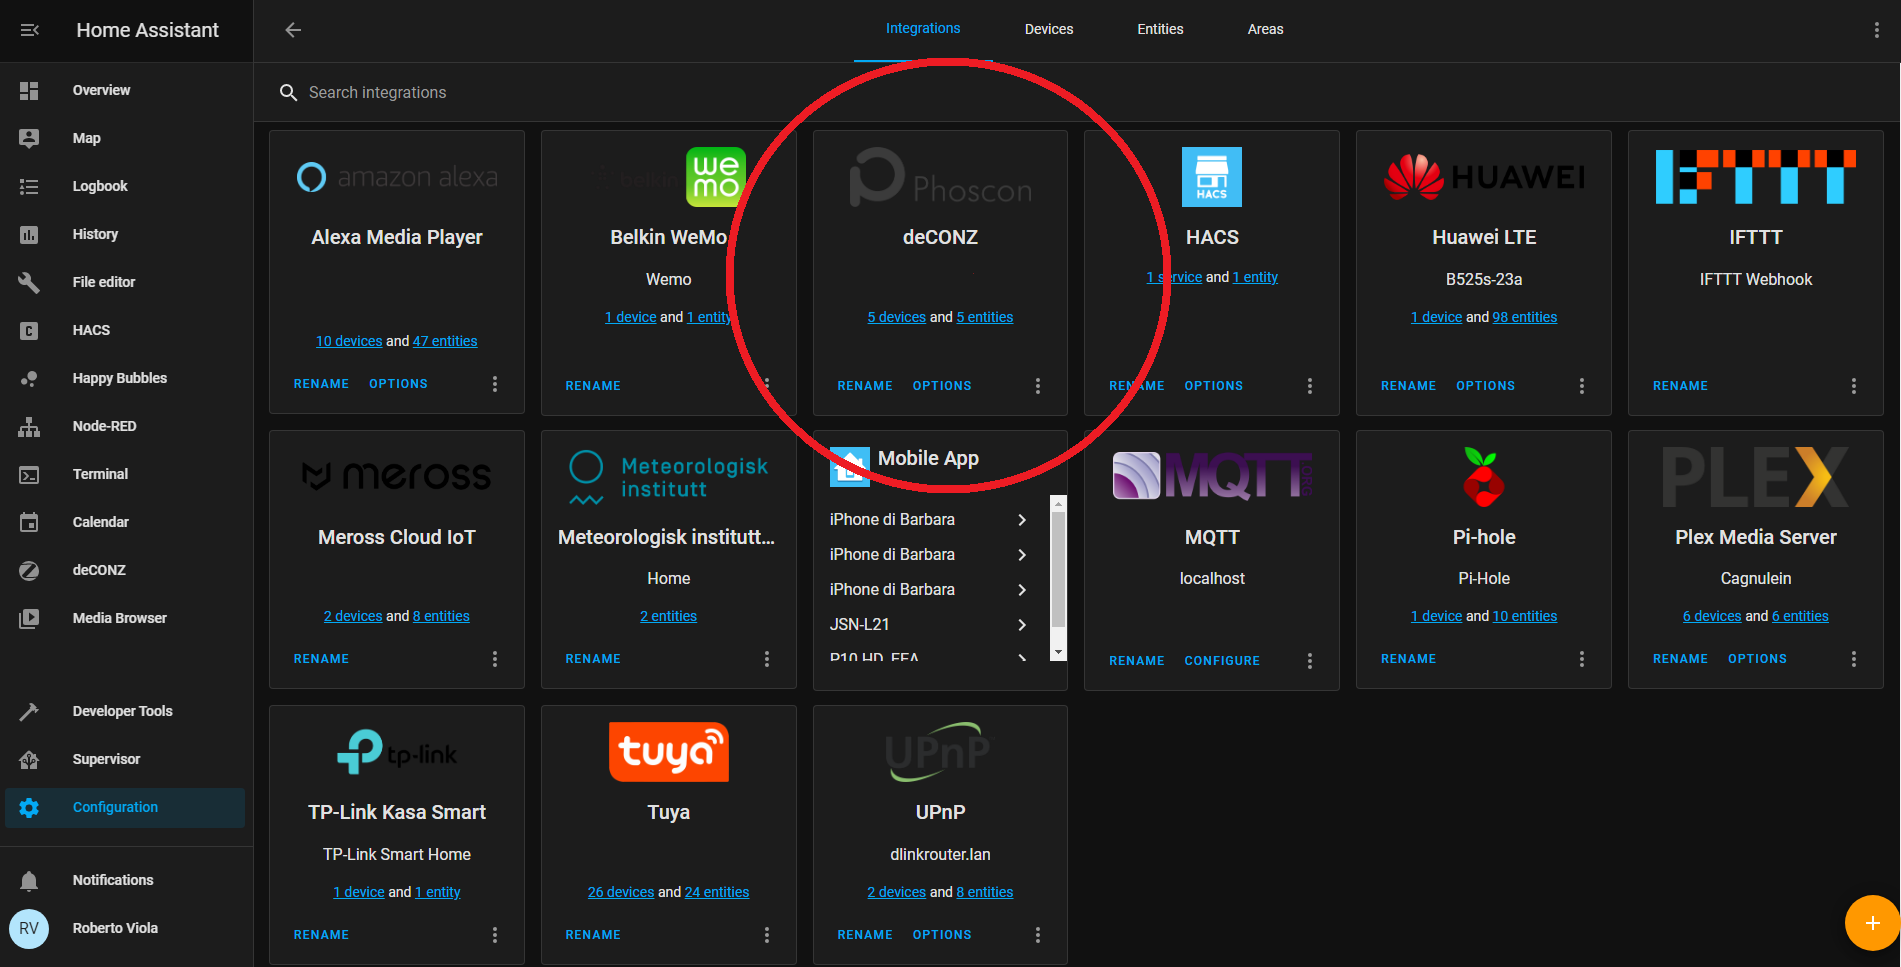Open the Logbook sidebar icon
Screen dimensions: 1901x967
pyautogui.click(x=29, y=186)
